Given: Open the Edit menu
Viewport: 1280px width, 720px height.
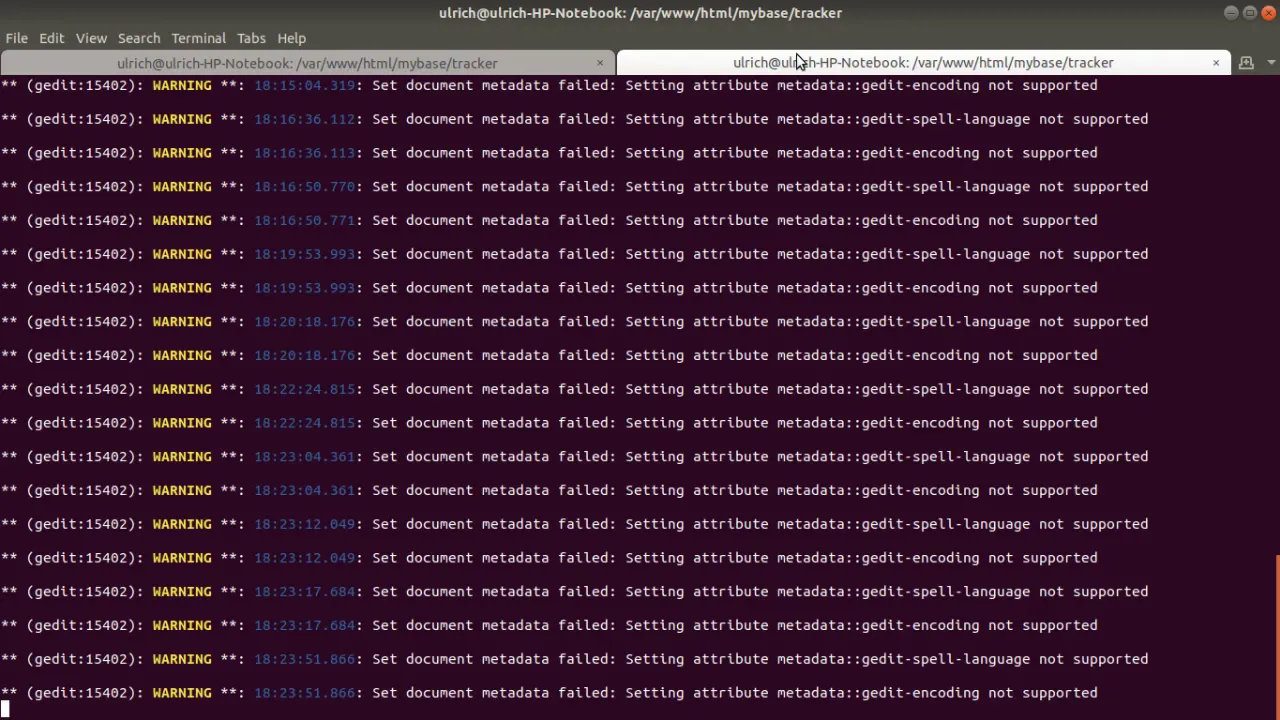Looking at the screenshot, I should point(51,38).
